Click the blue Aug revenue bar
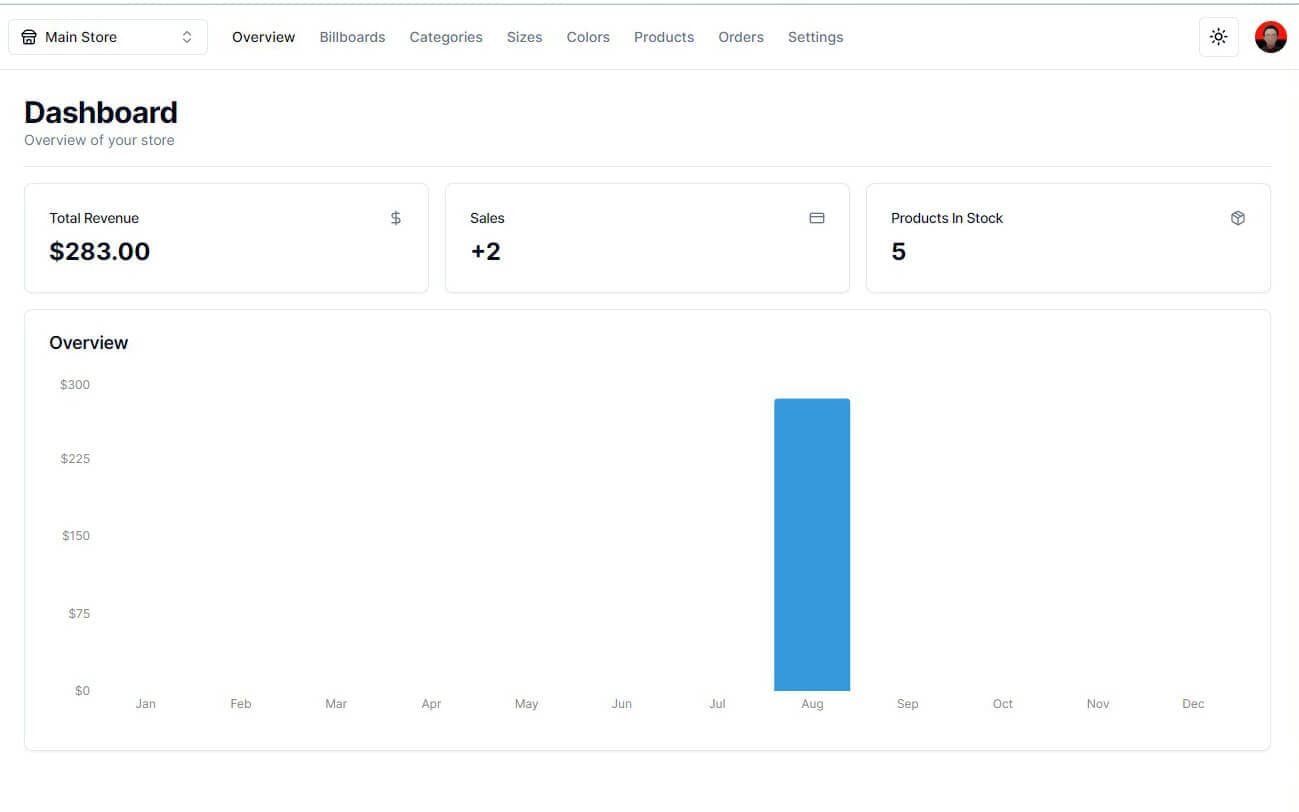This screenshot has width=1299, height=812. (x=812, y=545)
